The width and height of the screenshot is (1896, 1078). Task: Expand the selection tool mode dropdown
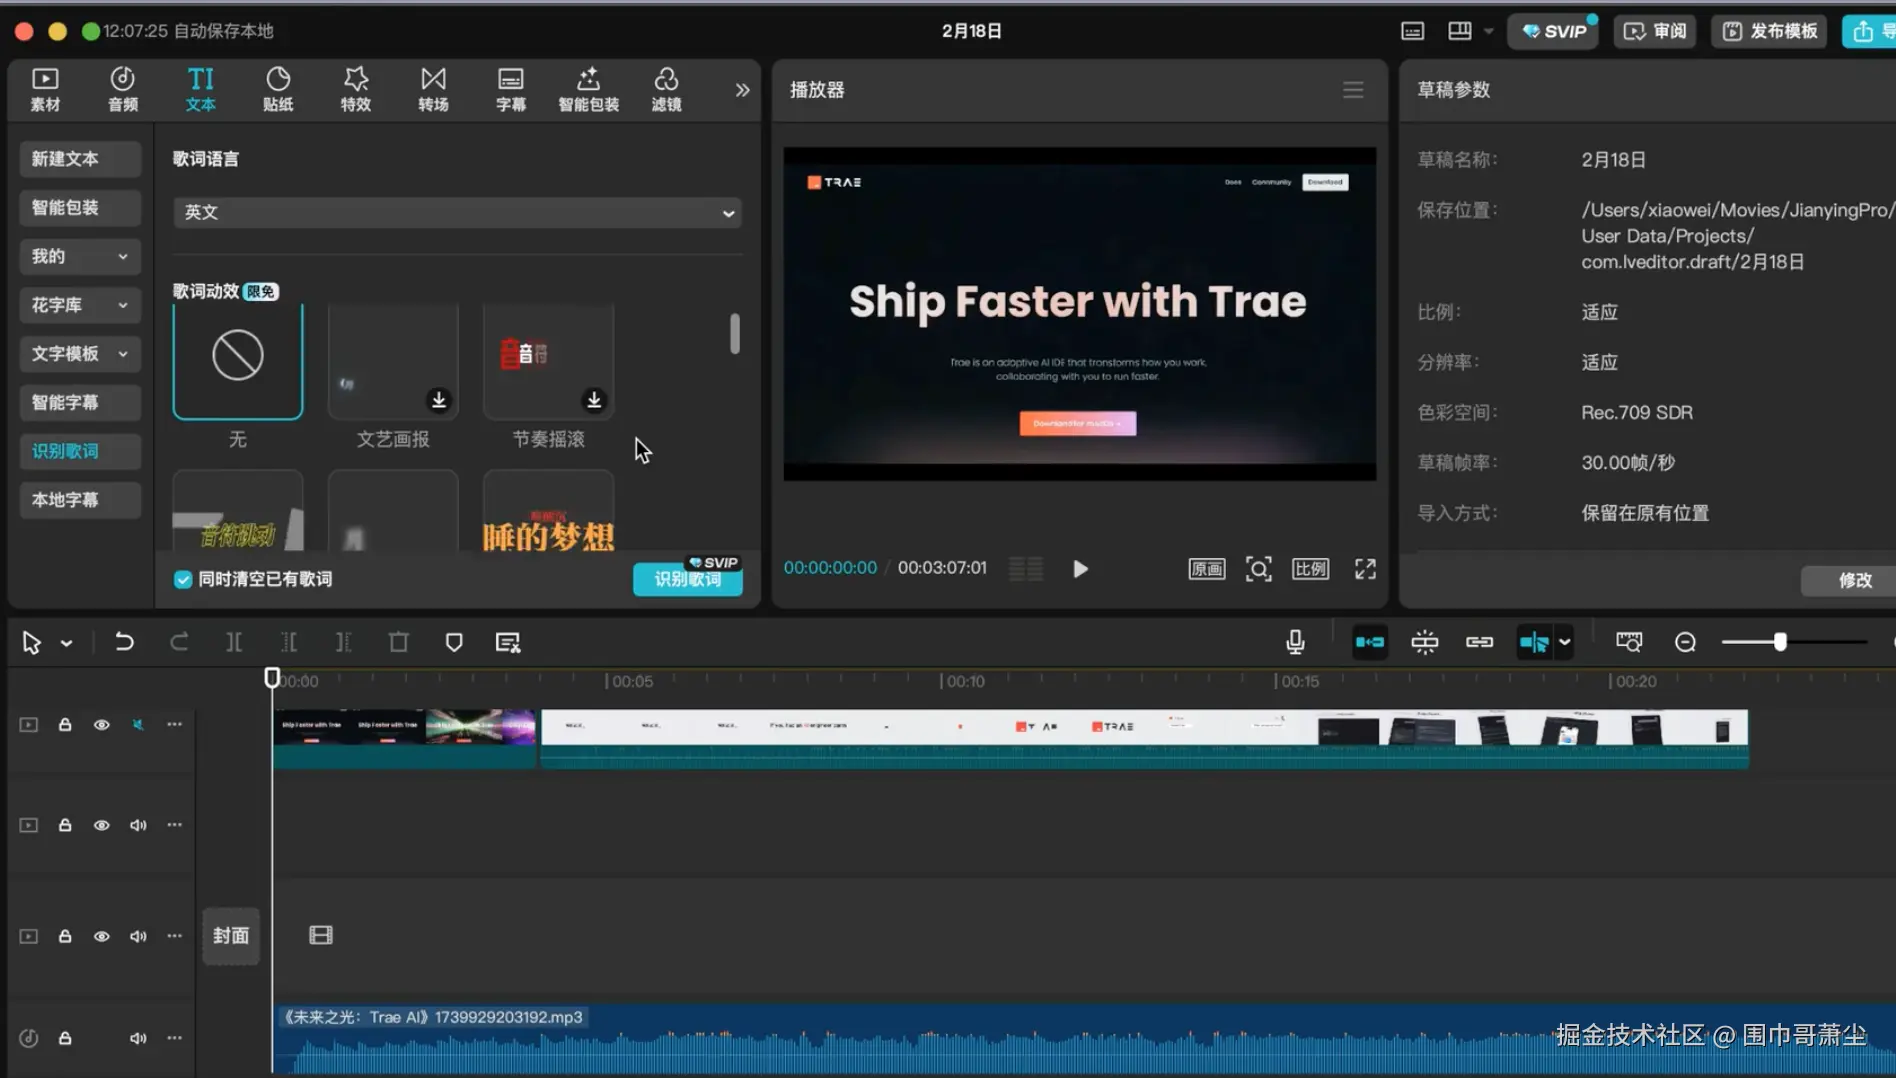(67, 643)
